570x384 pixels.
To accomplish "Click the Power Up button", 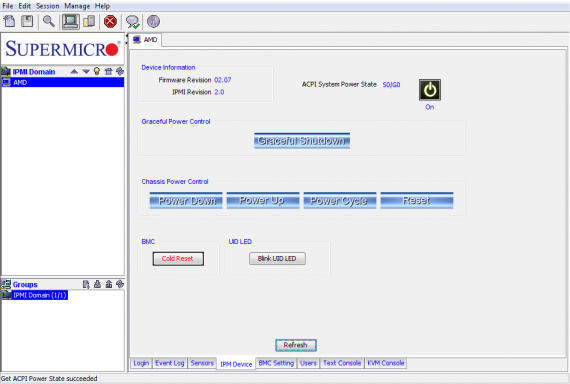I will tap(263, 200).
